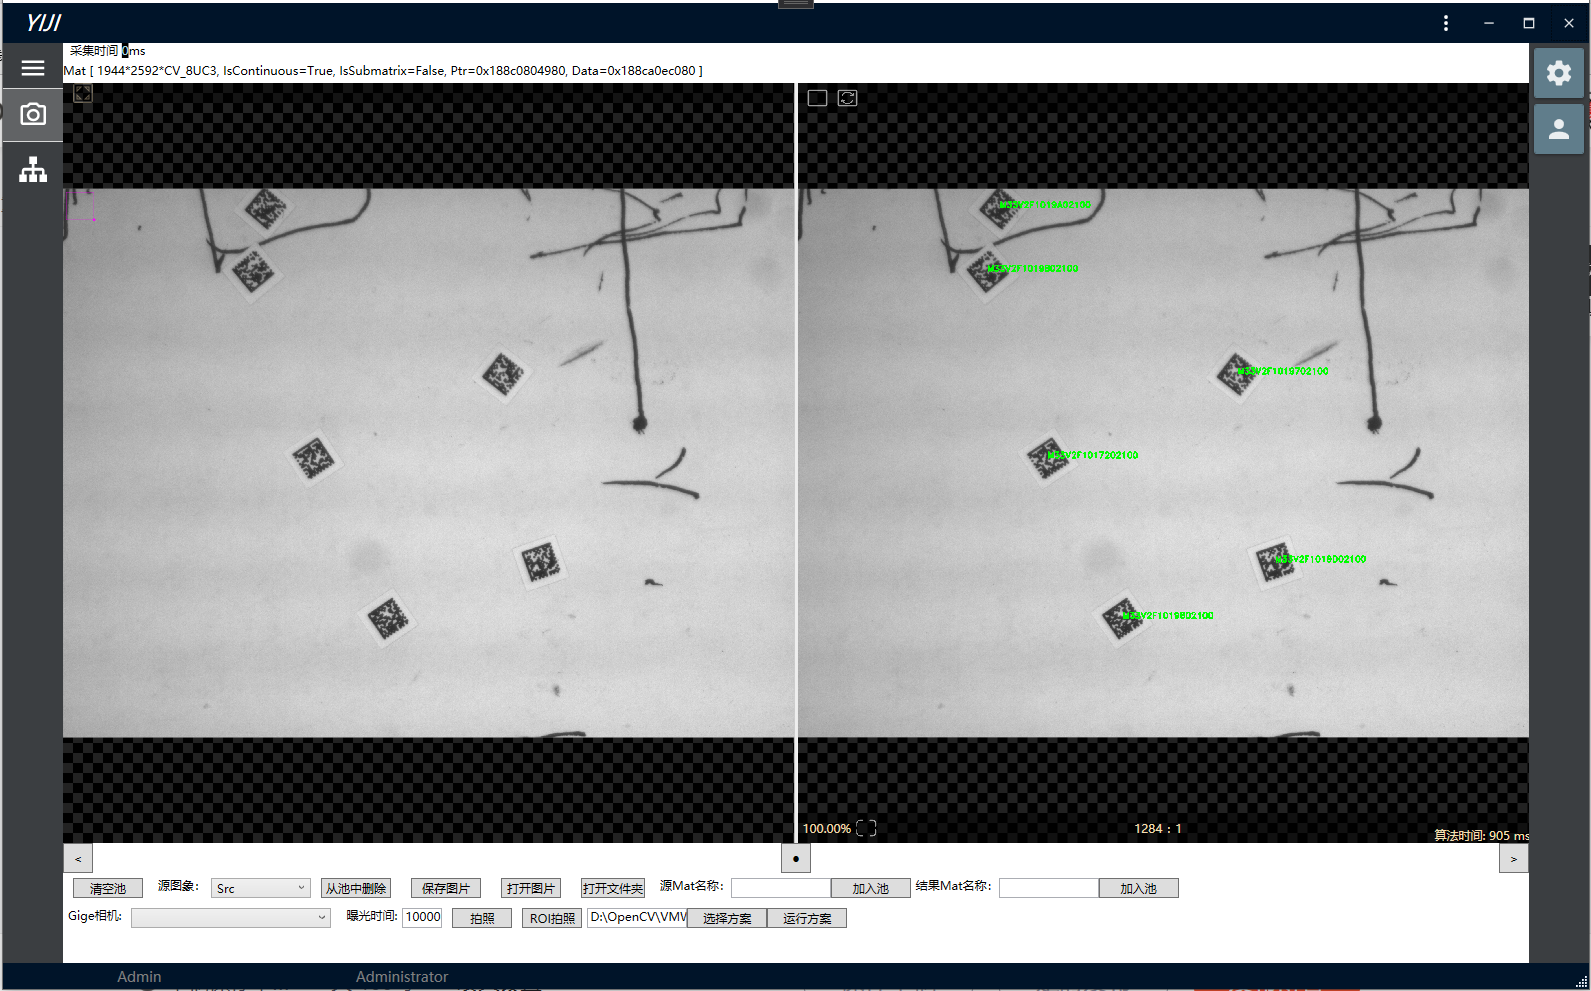Click the bracket fit icon beside 100.00%
Viewport: 1591px width, 991px height.
[866, 828]
